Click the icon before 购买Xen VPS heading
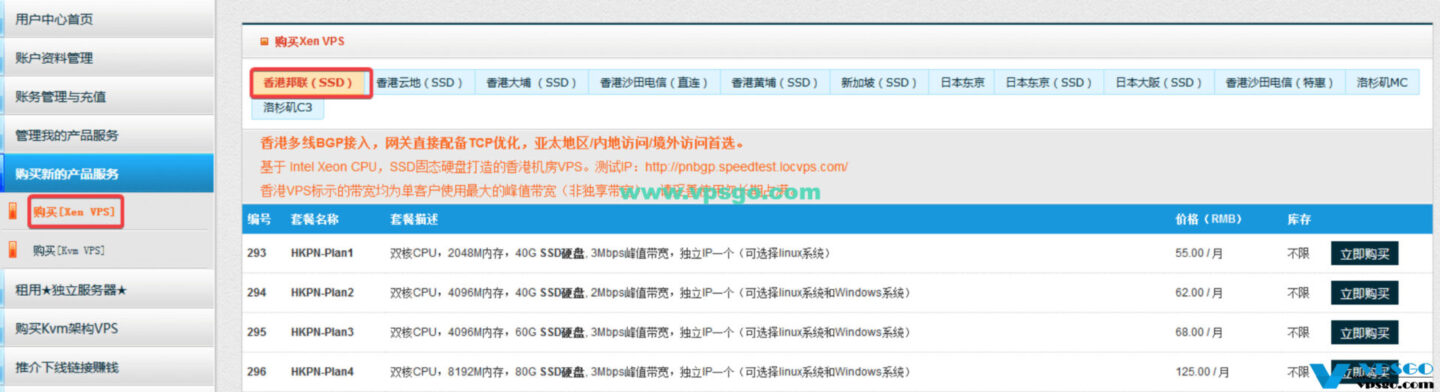The height and width of the screenshot is (392, 1440). tap(264, 42)
